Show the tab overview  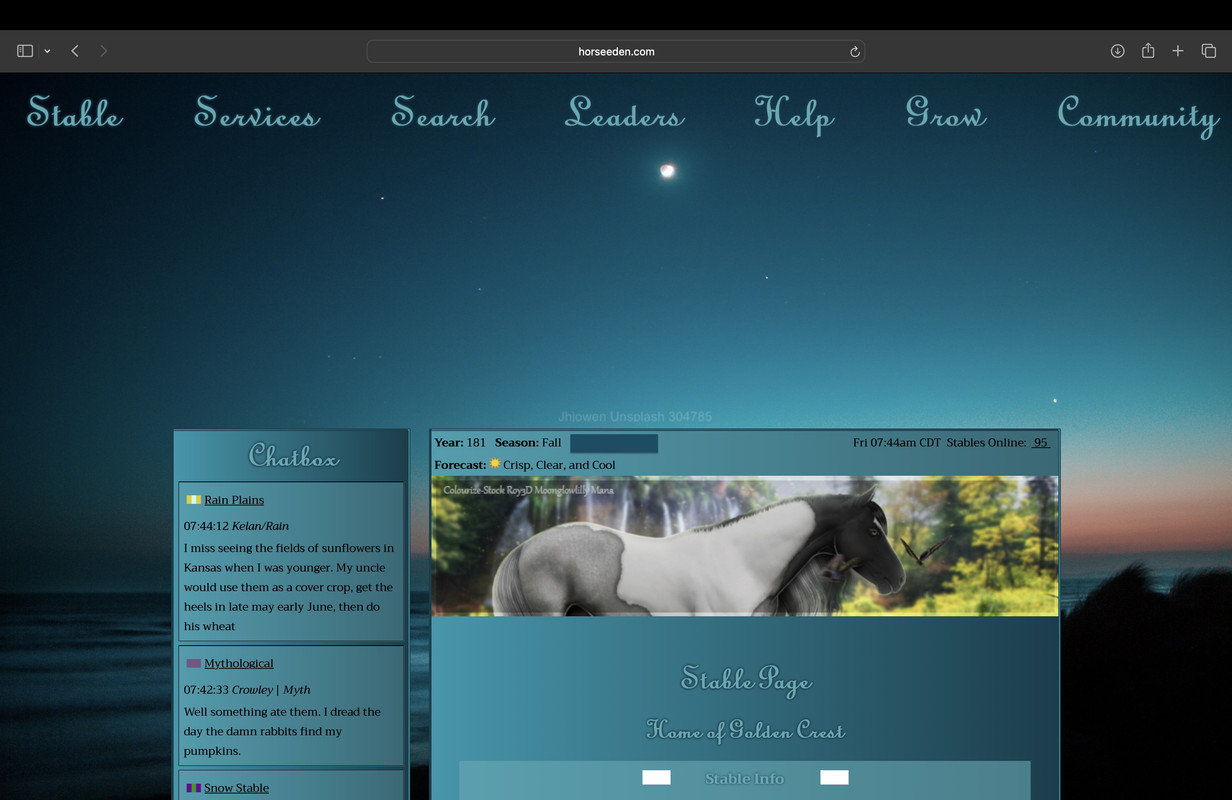point(1208,51)
